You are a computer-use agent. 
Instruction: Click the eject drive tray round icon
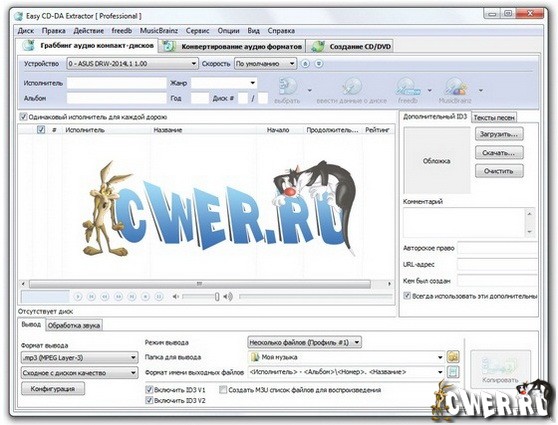click(305, 64)
